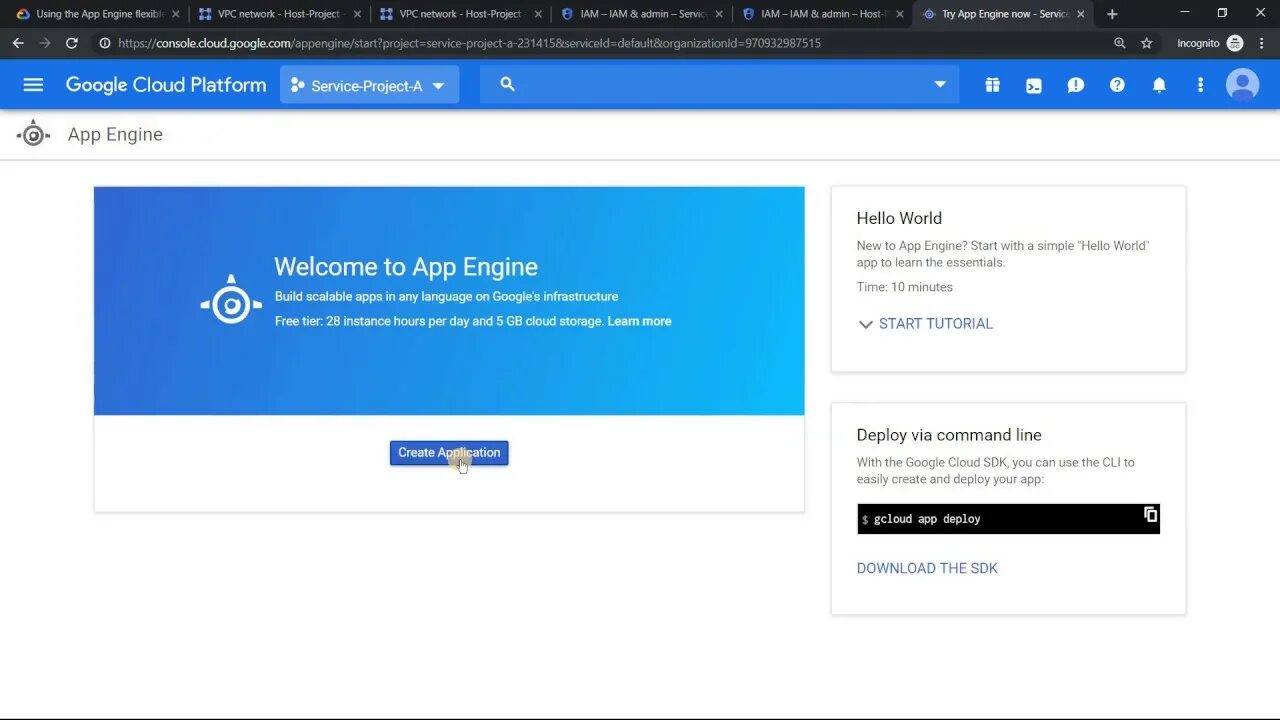Open a new browser tab
The image size is (1280, 720).
coord(1112,14)
